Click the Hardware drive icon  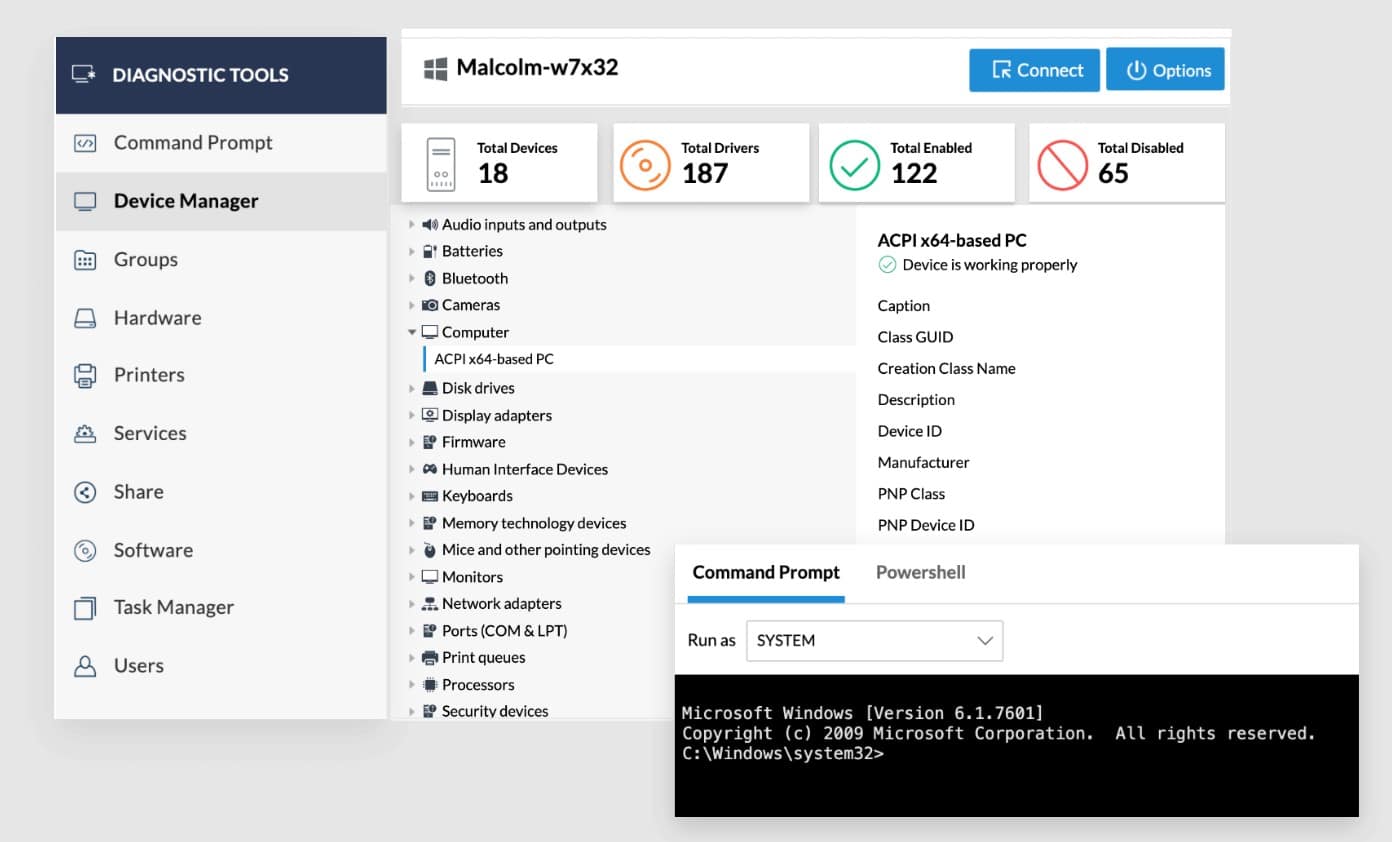(85, 318)
